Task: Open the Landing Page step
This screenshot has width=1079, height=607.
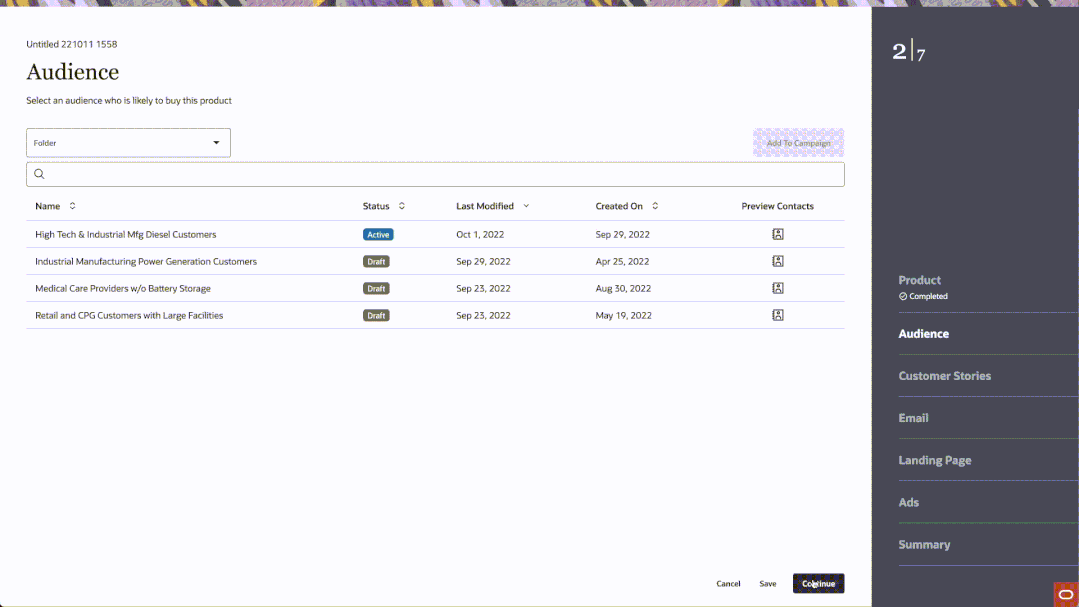Action: tap(934, 460)
